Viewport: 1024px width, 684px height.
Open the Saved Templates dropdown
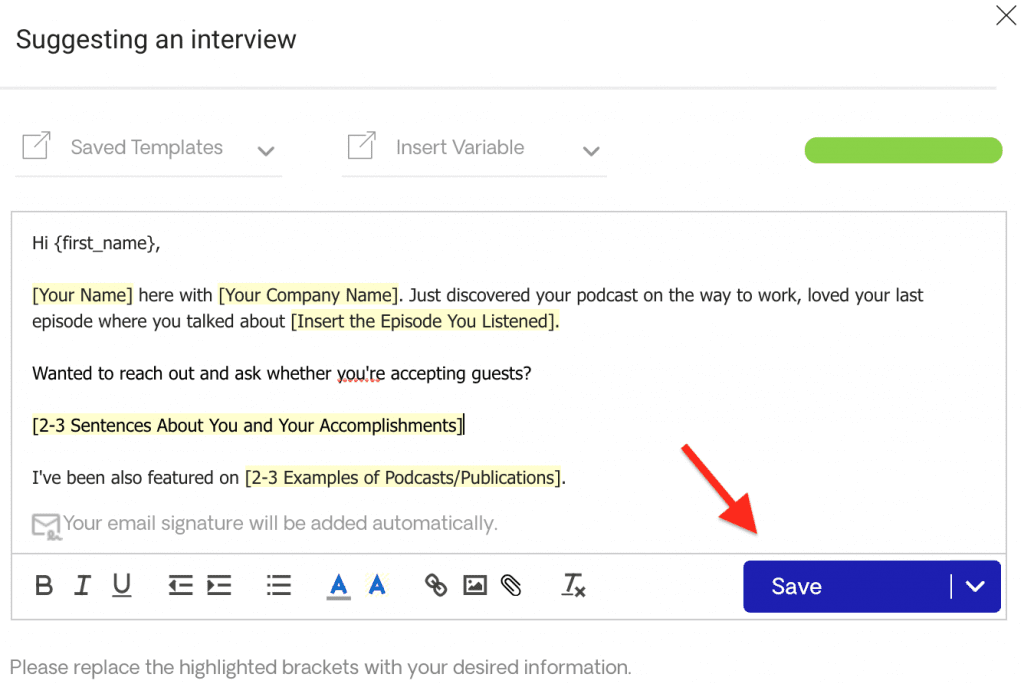(148, 148)
